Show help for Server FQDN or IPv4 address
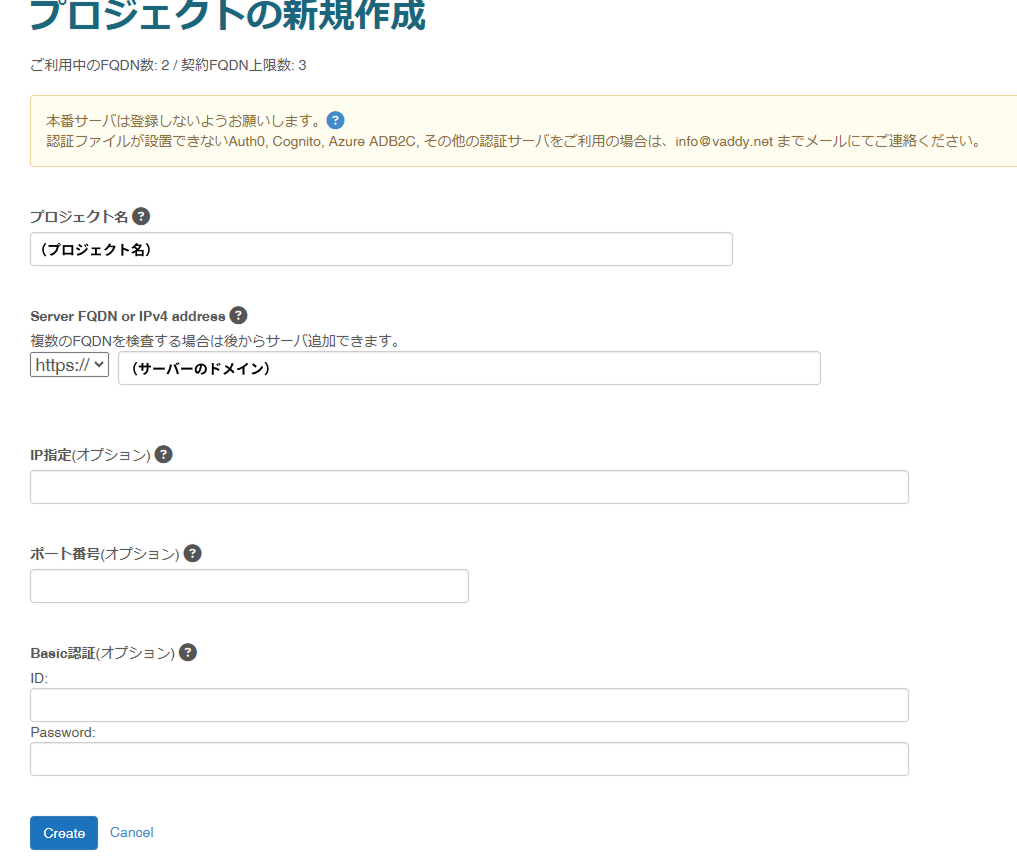1017x856 pixels. click(x=239, y=316)
